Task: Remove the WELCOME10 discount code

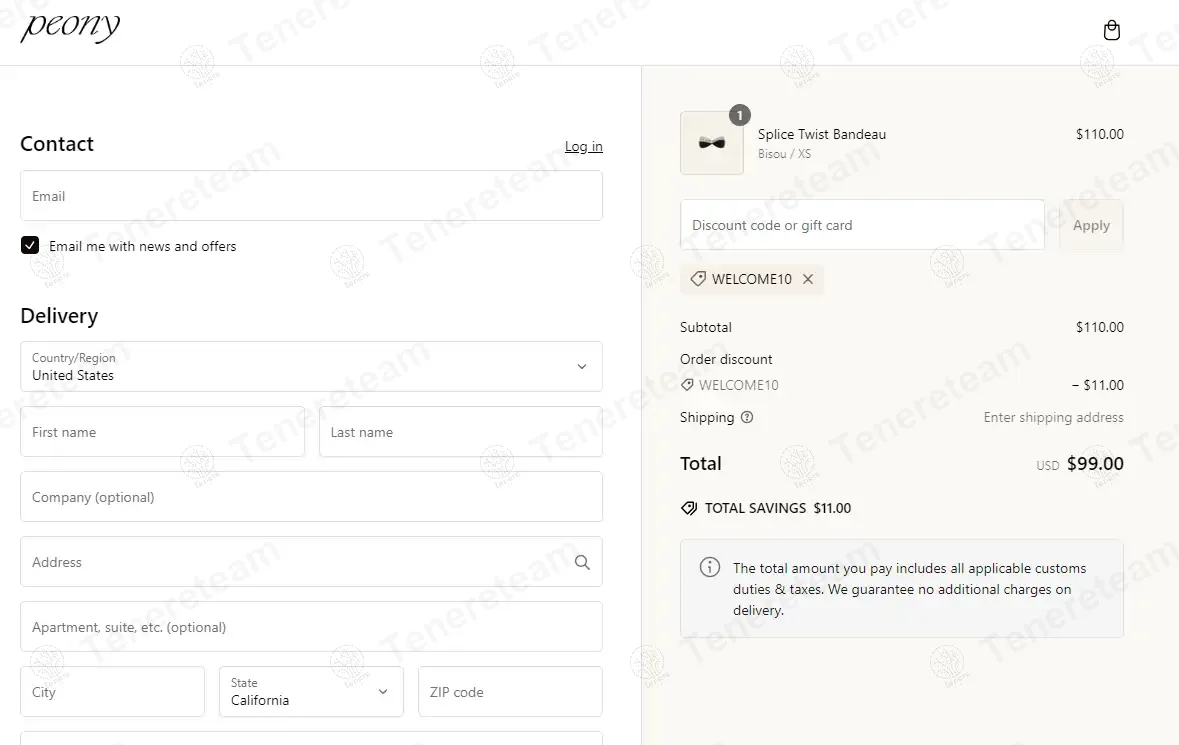Action: (x=808, y=279)
